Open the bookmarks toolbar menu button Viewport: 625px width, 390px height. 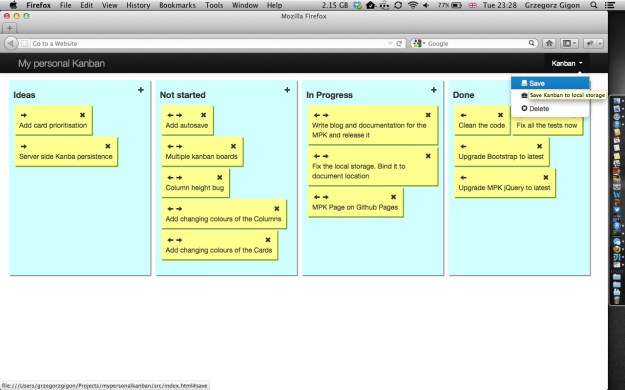coord(569,43)
